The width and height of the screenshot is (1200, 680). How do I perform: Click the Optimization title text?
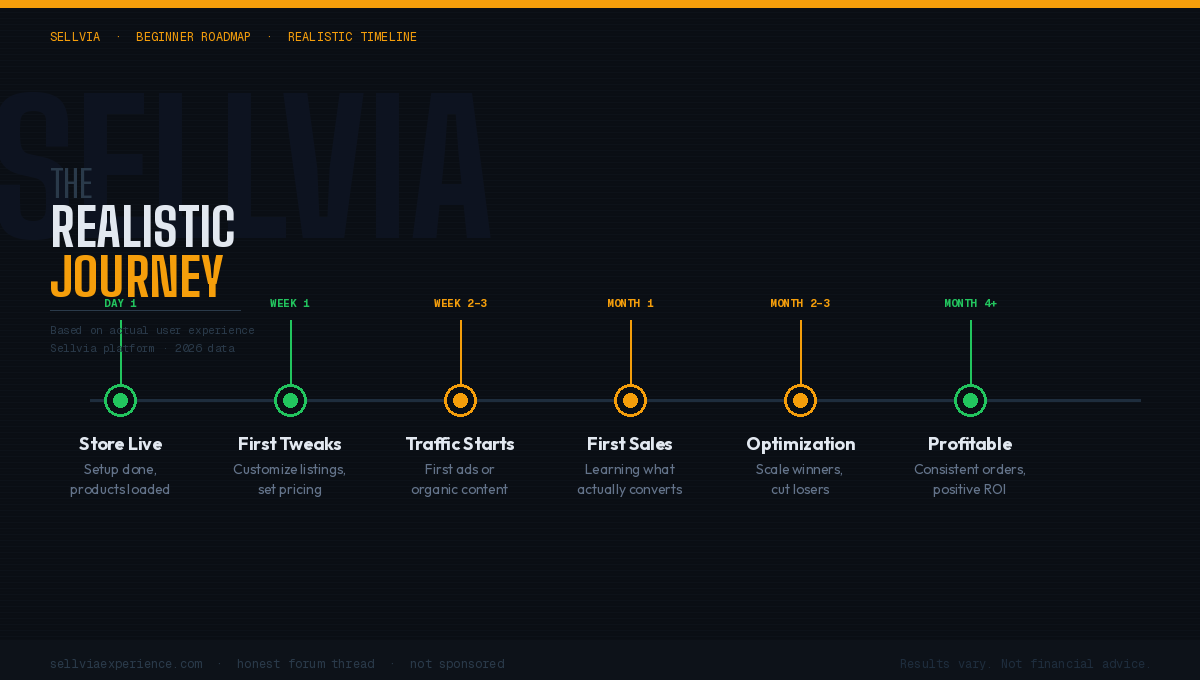800,444
